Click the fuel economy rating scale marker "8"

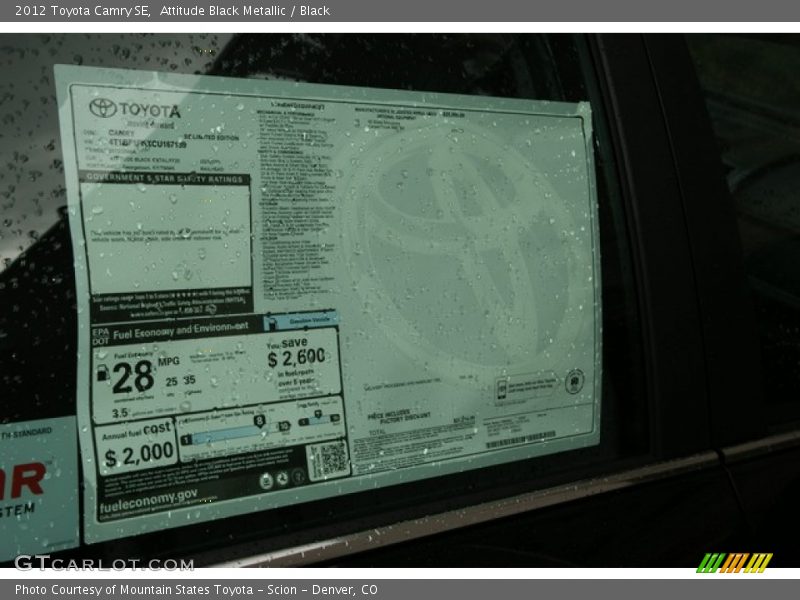pos(259,421)
